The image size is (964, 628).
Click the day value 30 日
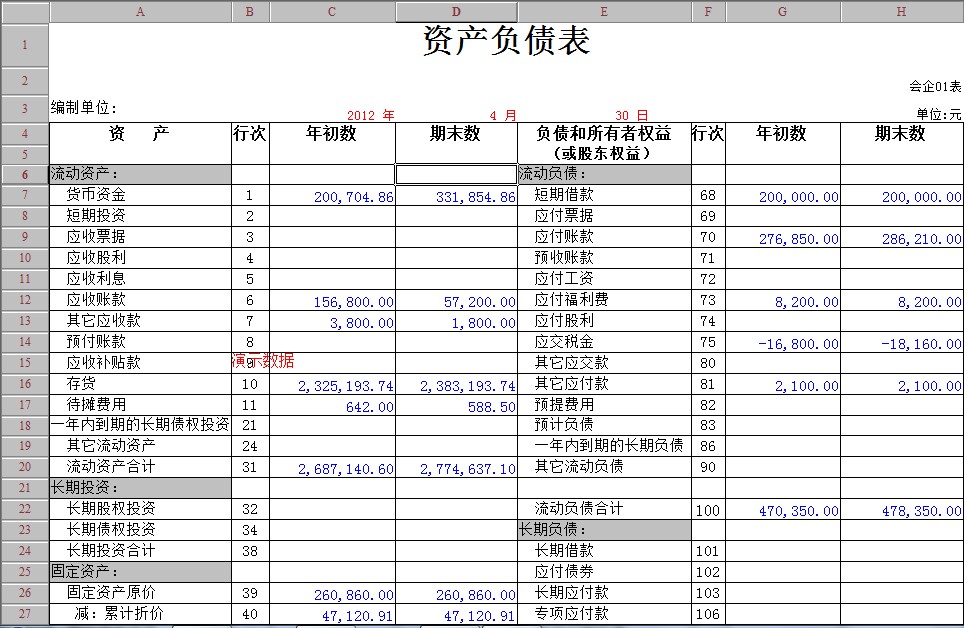click(x=631, y=115)
